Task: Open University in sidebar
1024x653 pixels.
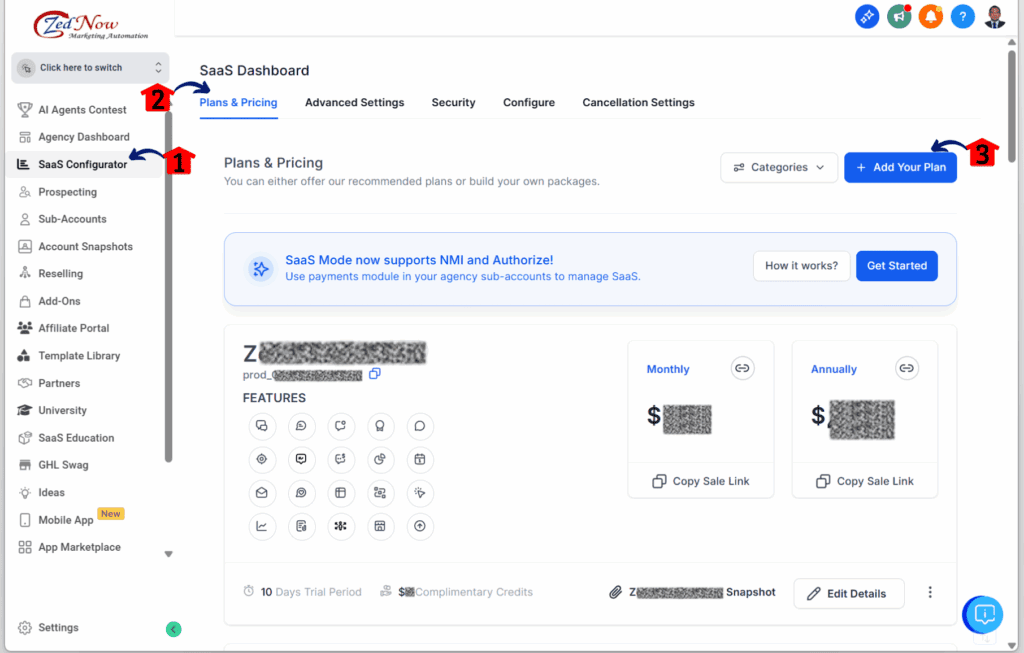Action: 62,411
